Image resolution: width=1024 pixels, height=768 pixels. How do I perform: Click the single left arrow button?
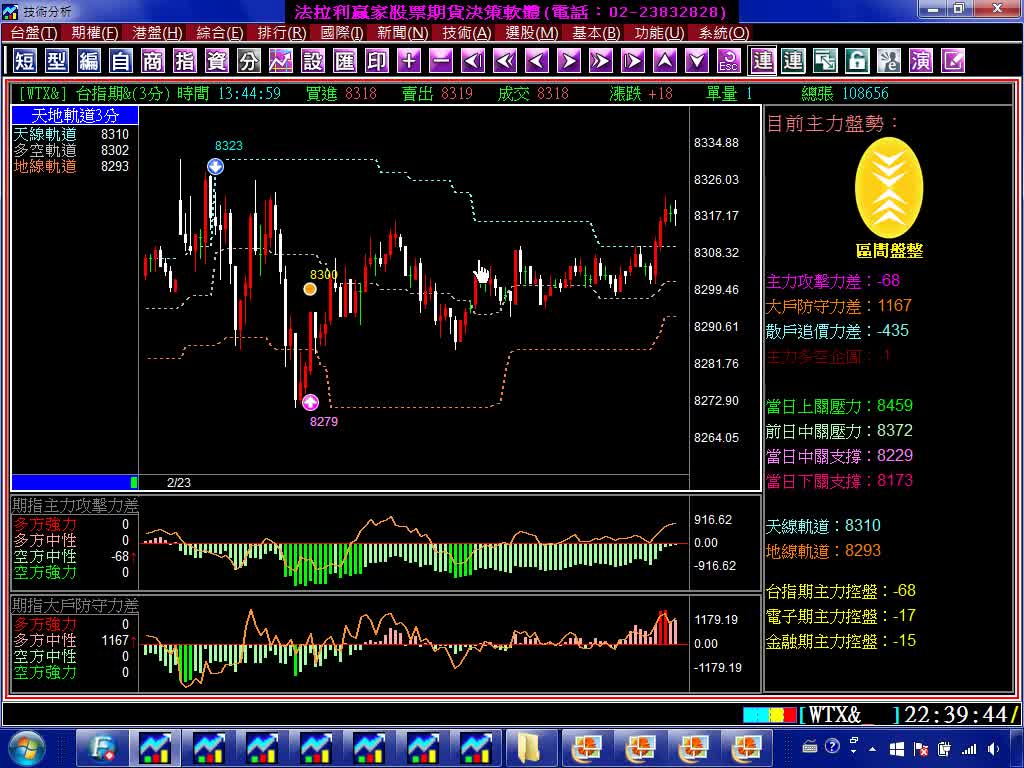(x=537, y=61)
